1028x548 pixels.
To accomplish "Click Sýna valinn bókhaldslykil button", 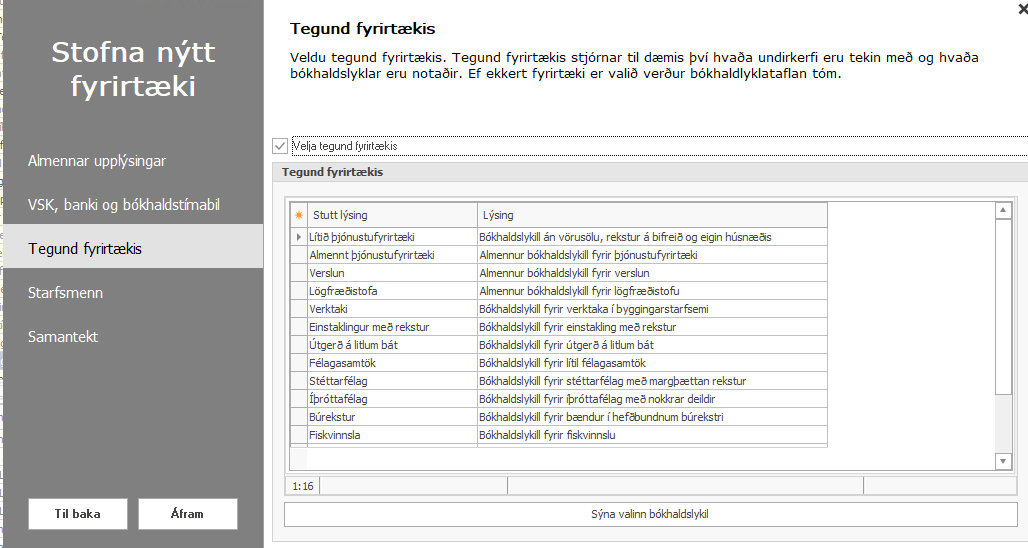I will click(x=650, y=514).
